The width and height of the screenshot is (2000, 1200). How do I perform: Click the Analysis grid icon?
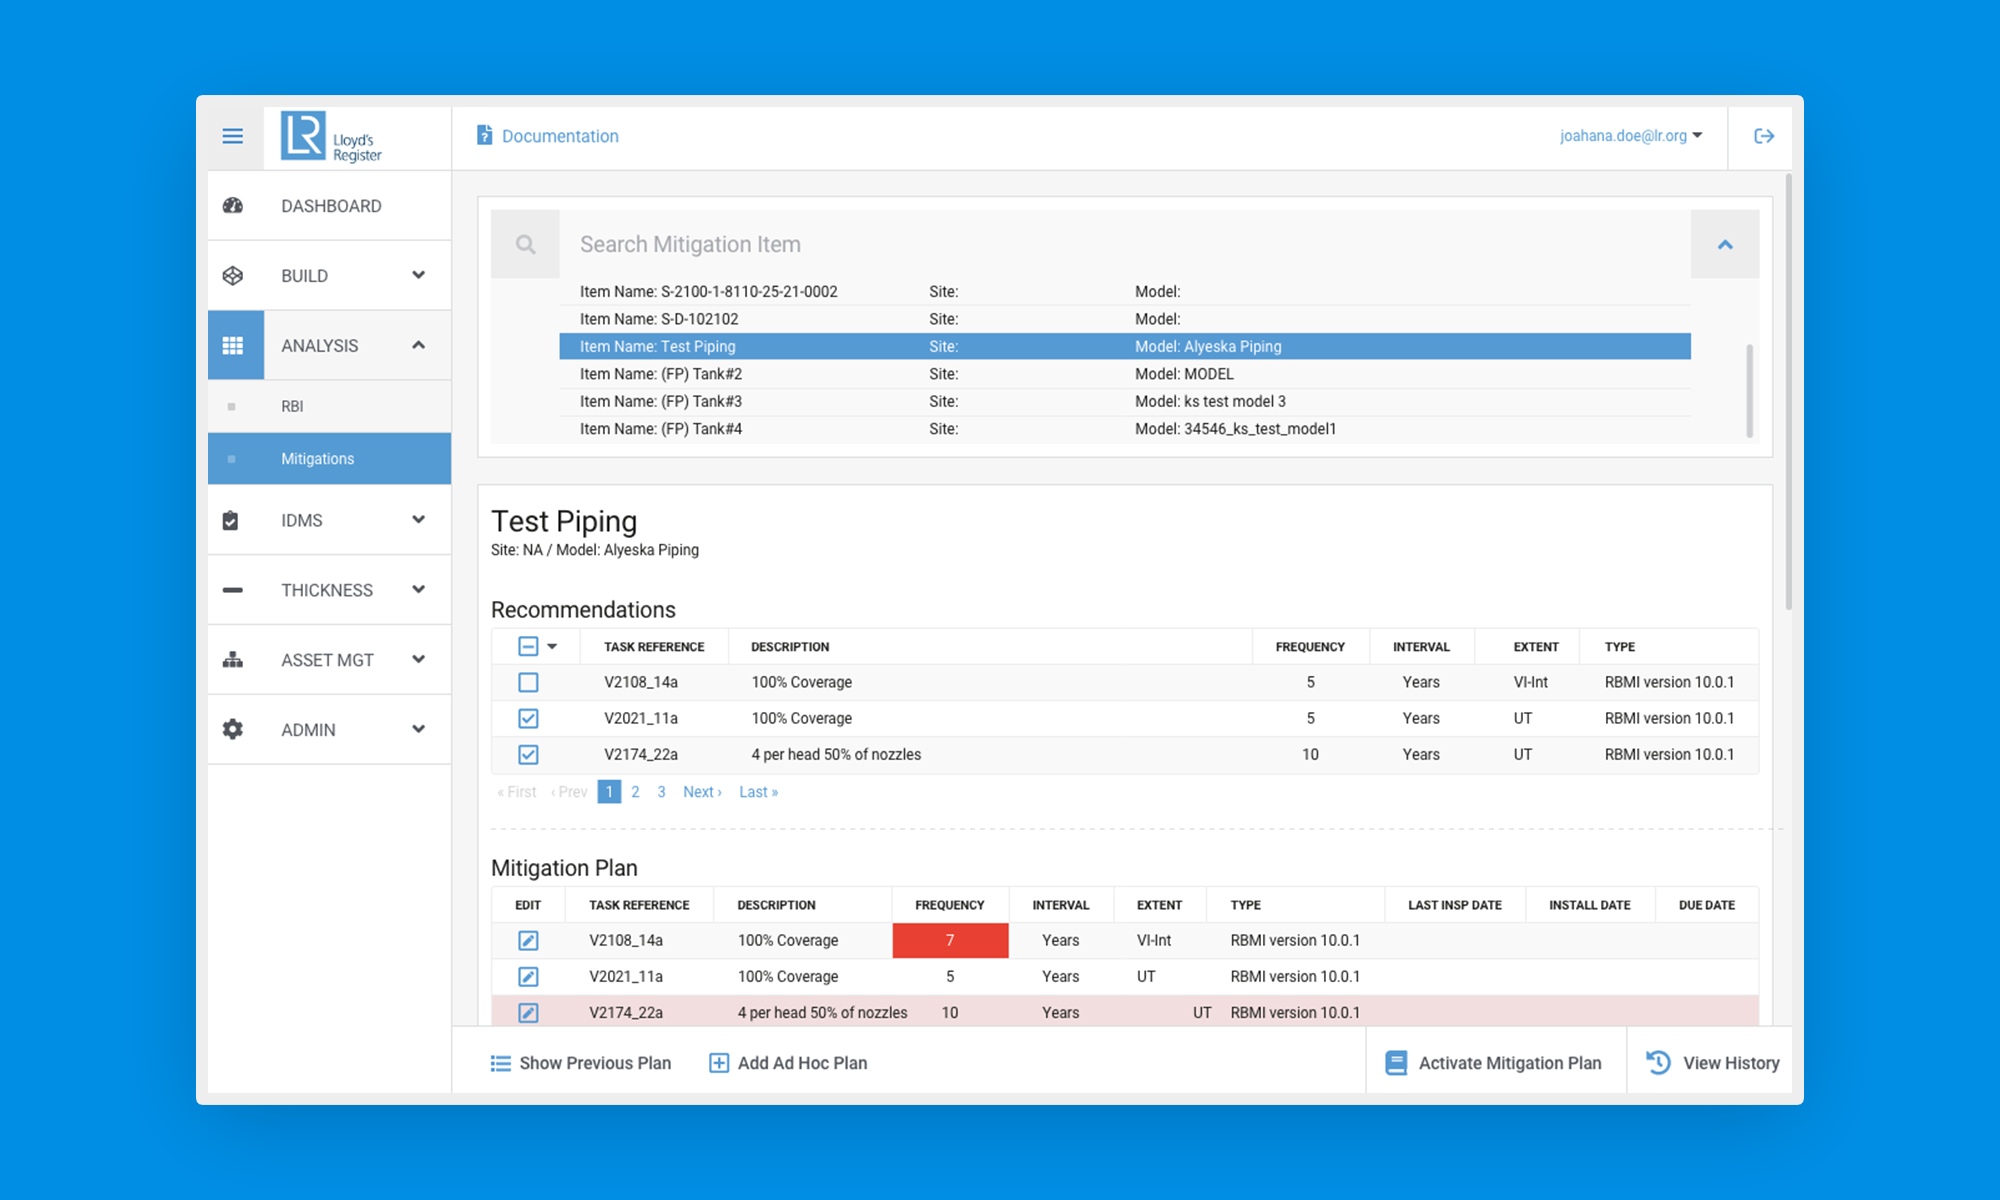pos(233,345)
